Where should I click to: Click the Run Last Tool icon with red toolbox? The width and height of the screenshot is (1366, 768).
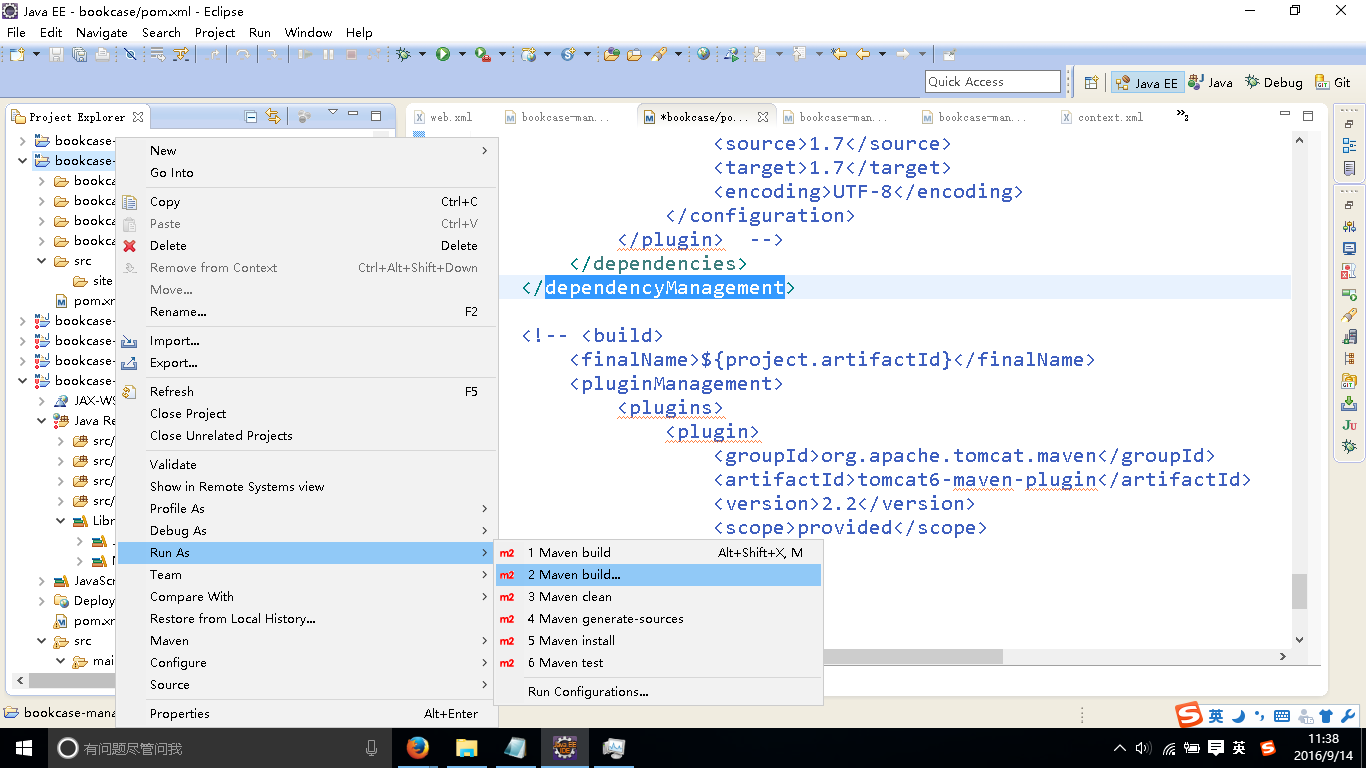(483, 54)
